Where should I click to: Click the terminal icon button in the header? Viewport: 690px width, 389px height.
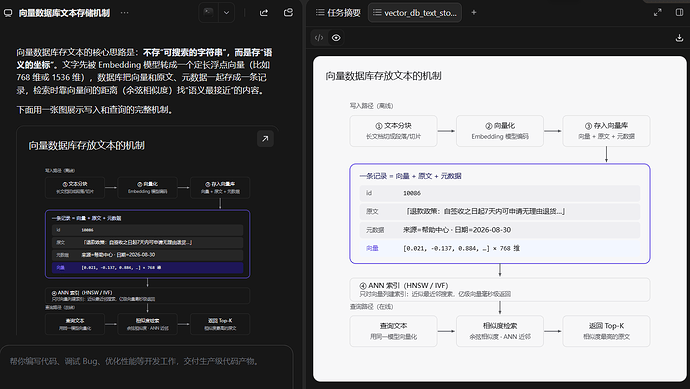tap(209, 13)
